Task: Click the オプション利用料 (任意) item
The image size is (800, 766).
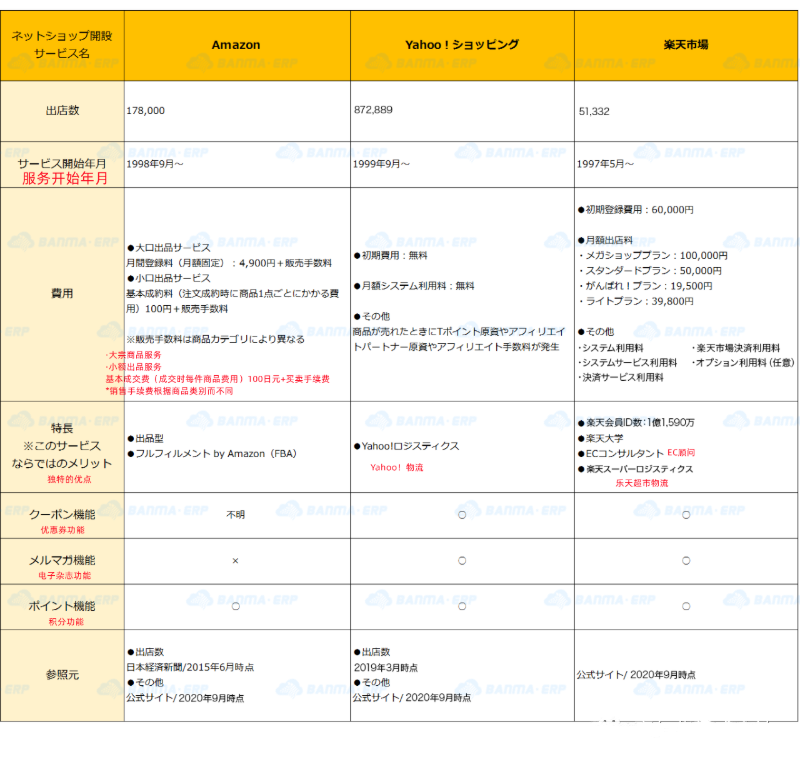Action: (x=743, y=362)
